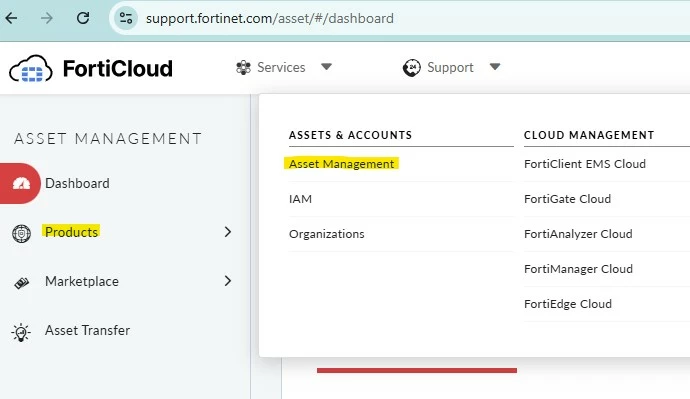Screen dimensions: 690x399
Task: Open Products in the sidebar
Action: click(71, 232)
